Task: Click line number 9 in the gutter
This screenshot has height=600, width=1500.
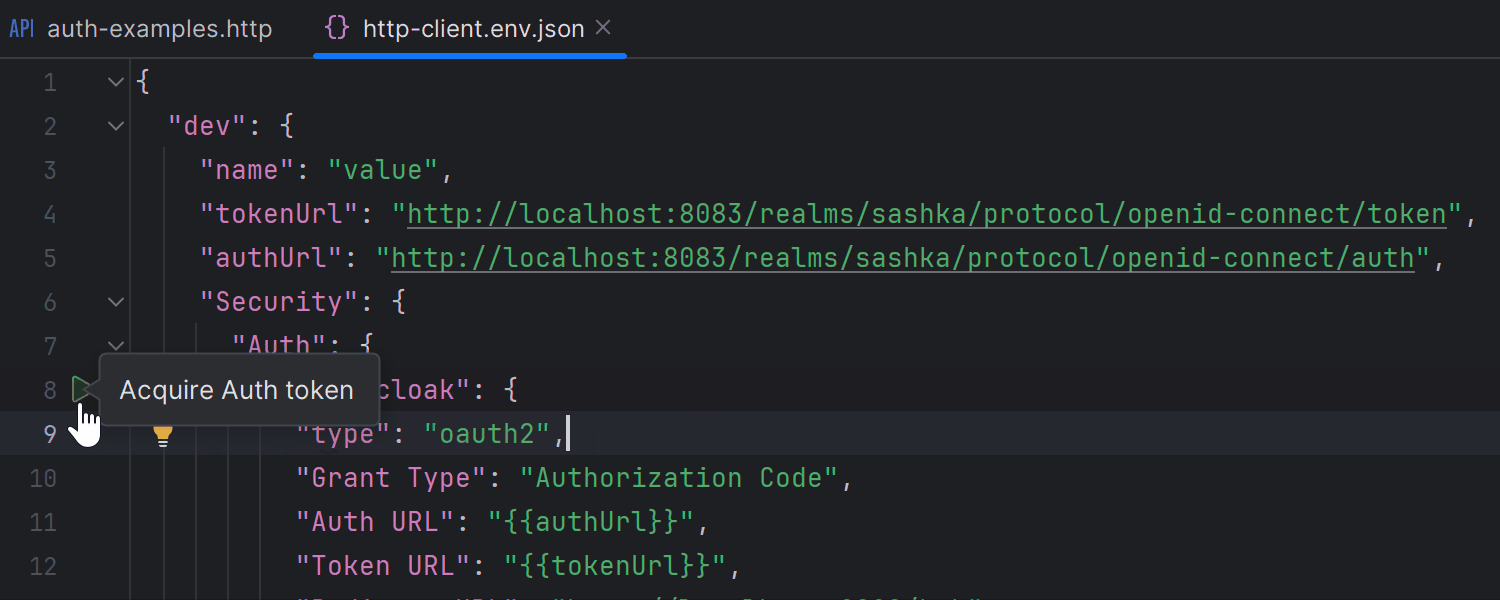Action: [x=49, y=434]
